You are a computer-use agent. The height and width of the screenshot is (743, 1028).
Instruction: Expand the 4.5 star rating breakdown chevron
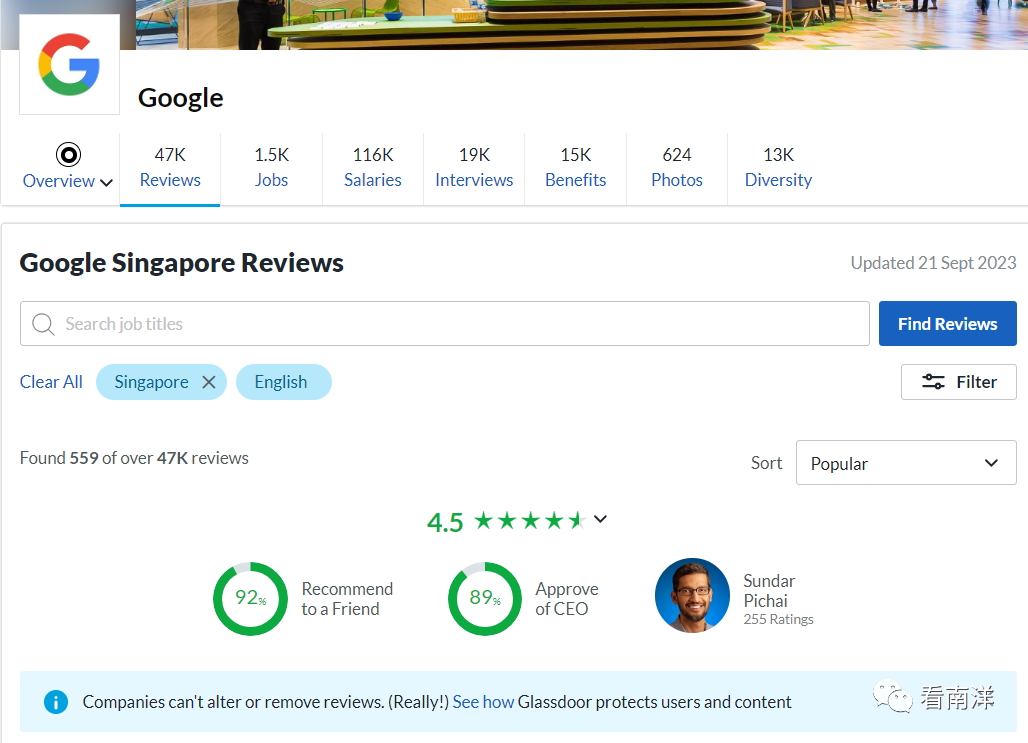600,519
